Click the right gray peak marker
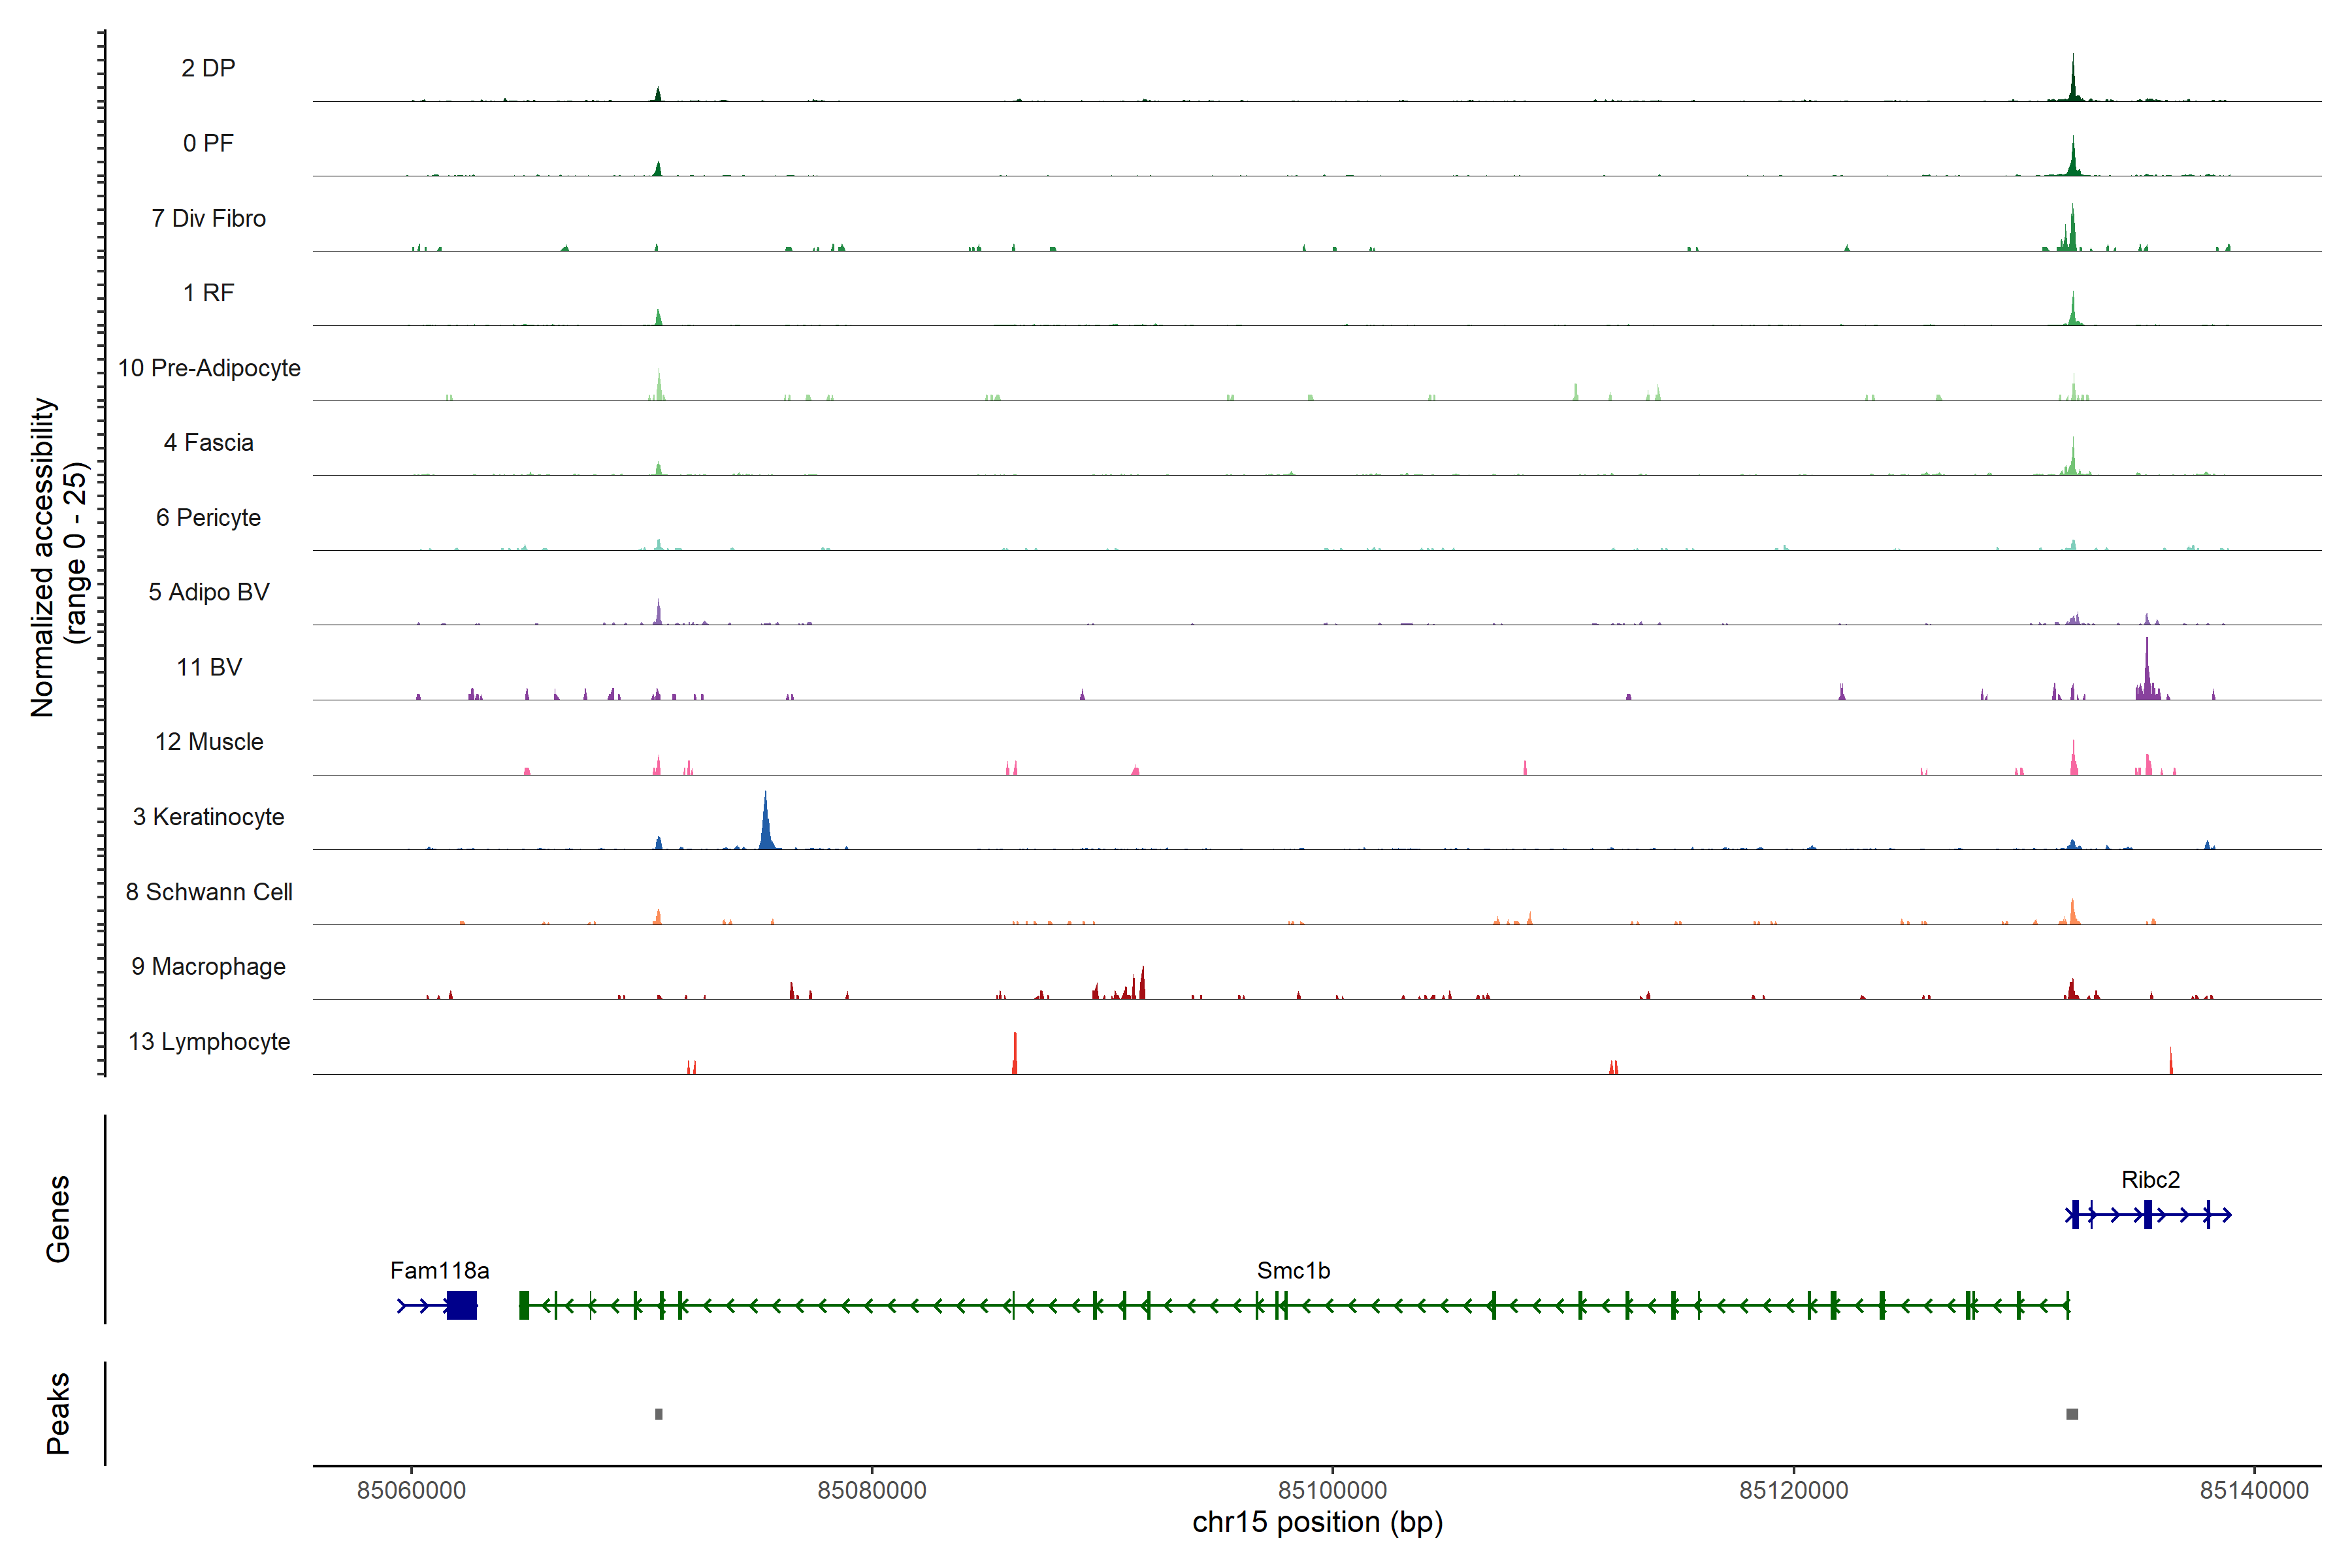2352x1568 pixels. (x=2072, y=1414)
